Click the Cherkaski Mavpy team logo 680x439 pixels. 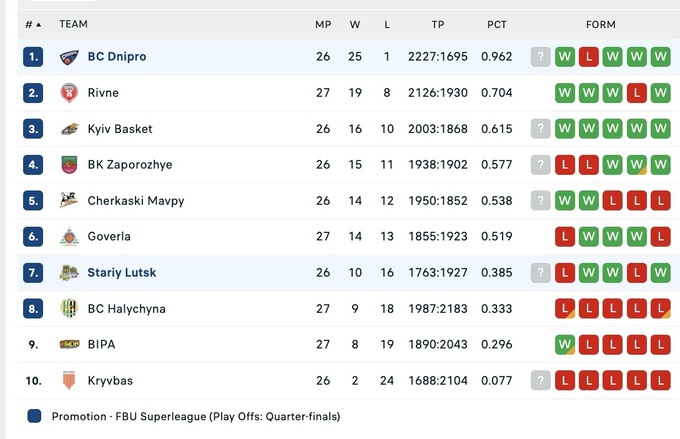point(69,201)
